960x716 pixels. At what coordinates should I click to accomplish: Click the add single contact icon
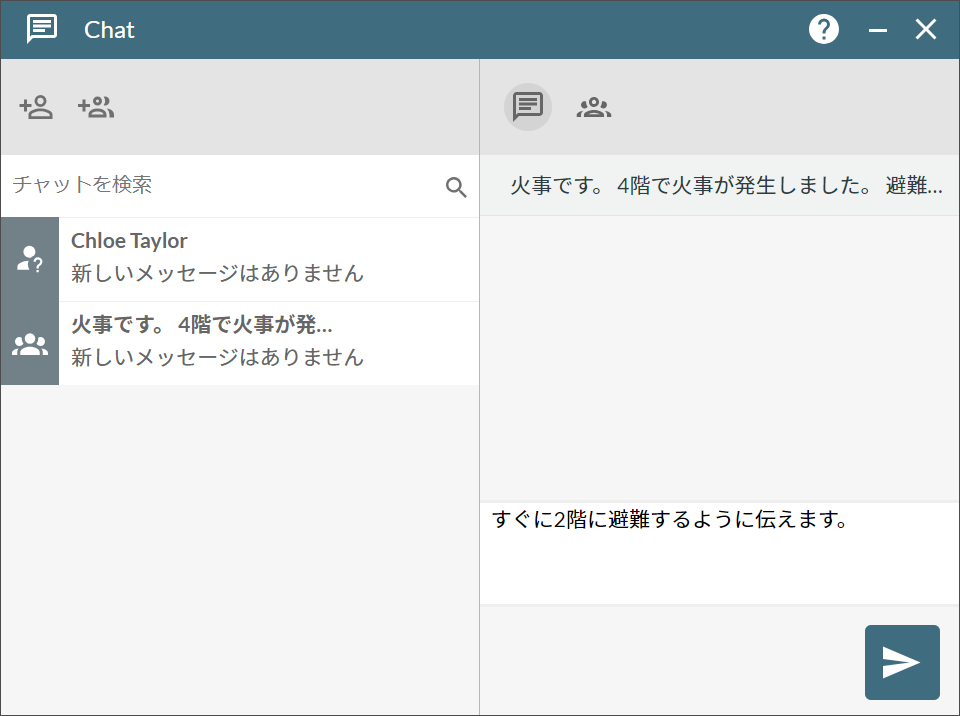click(x=36, y=107)
